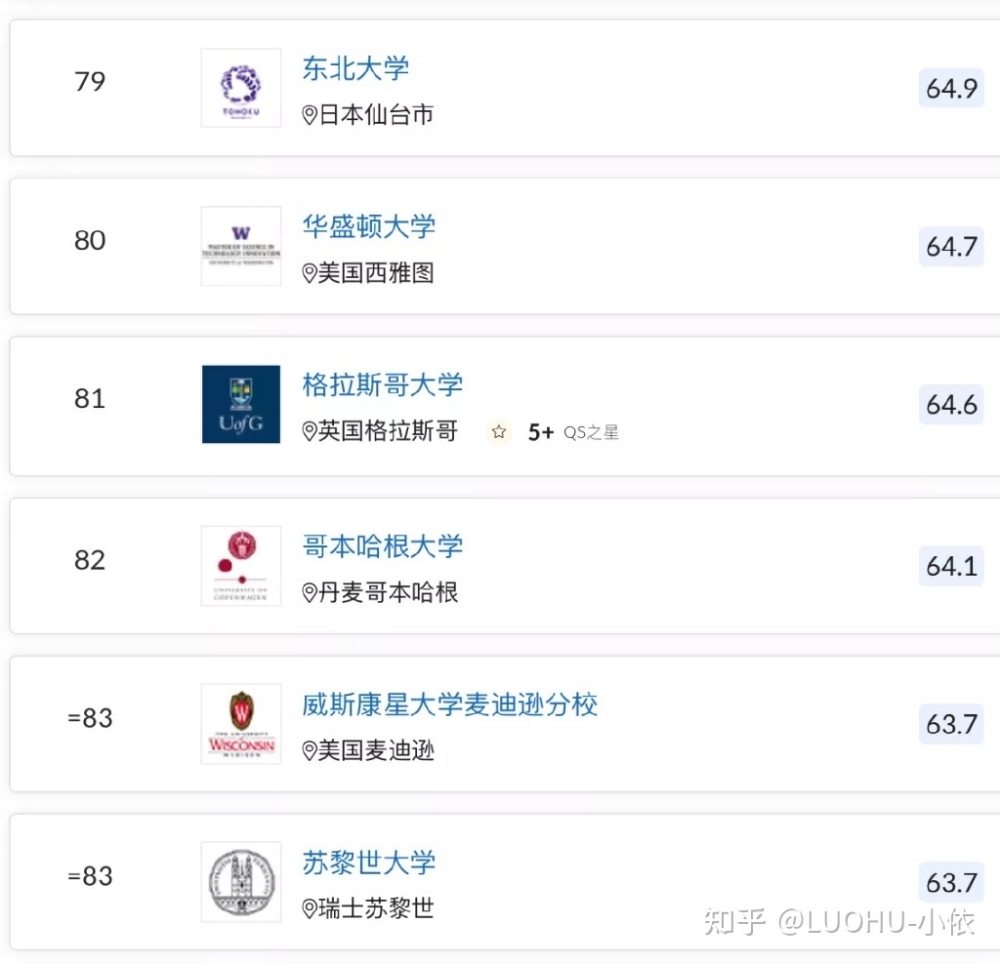Click the QS star icon for Glasgow

pos(499,432)
